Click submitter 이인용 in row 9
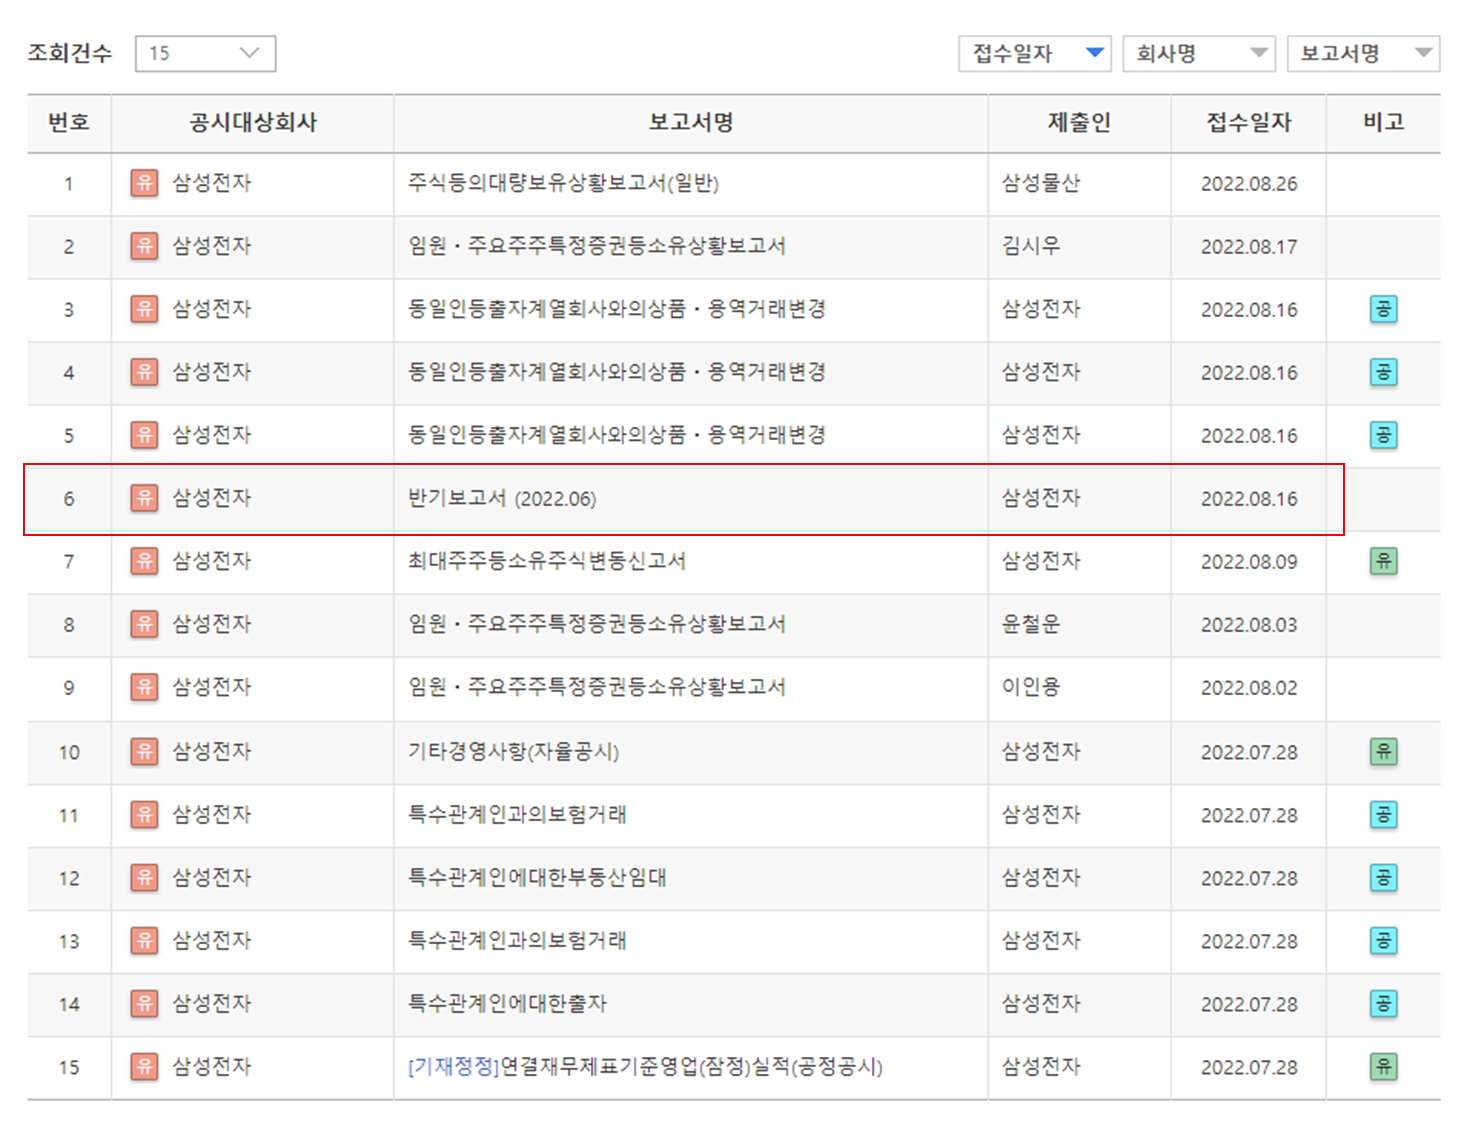Image resolution: width=1476 pixels, height=1125 pixels. (1031, 687)
